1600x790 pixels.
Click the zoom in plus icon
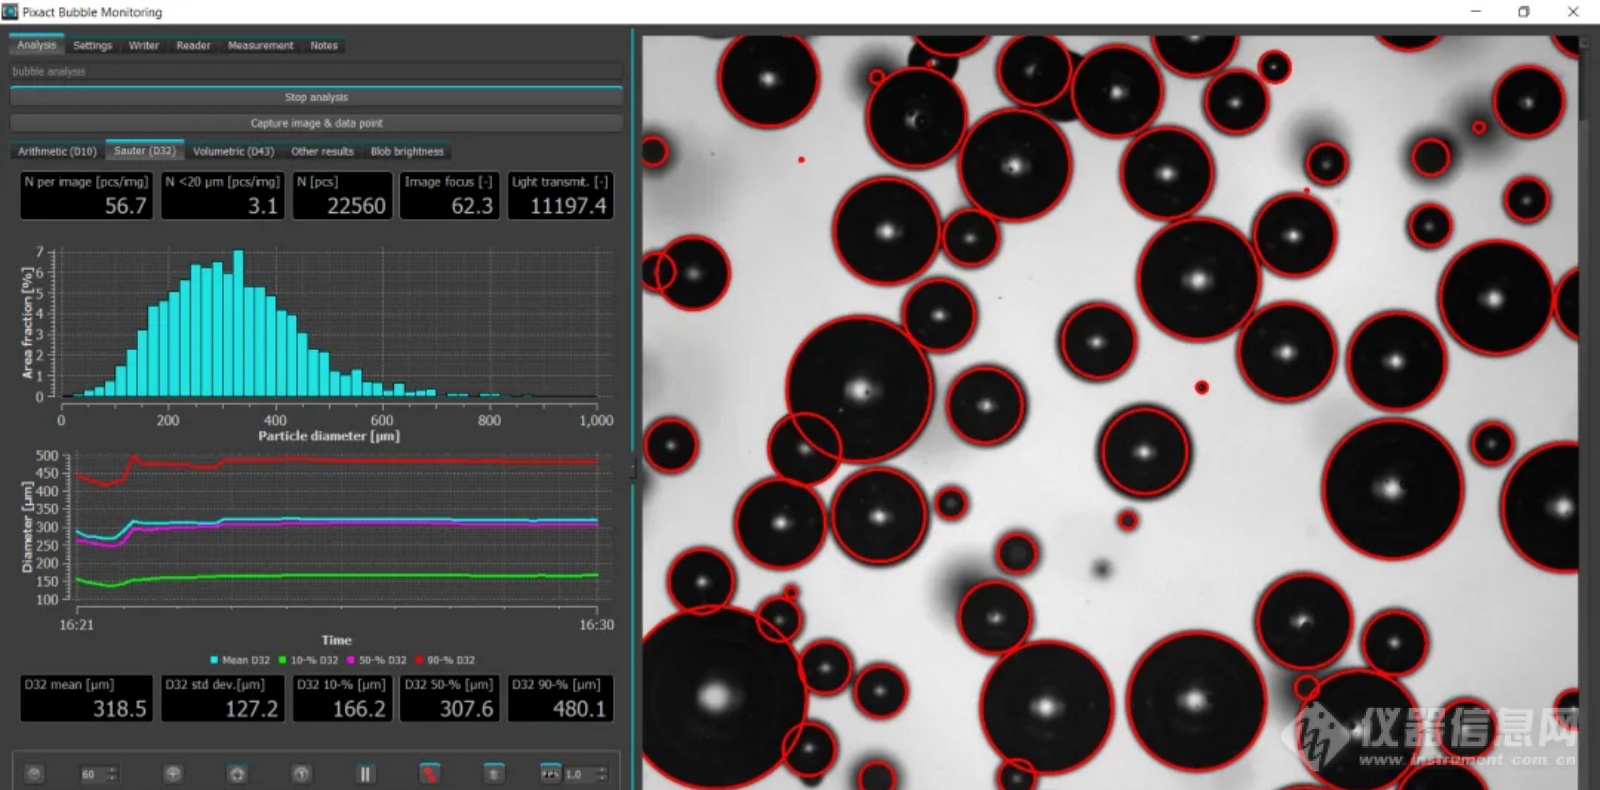(172, 774)
